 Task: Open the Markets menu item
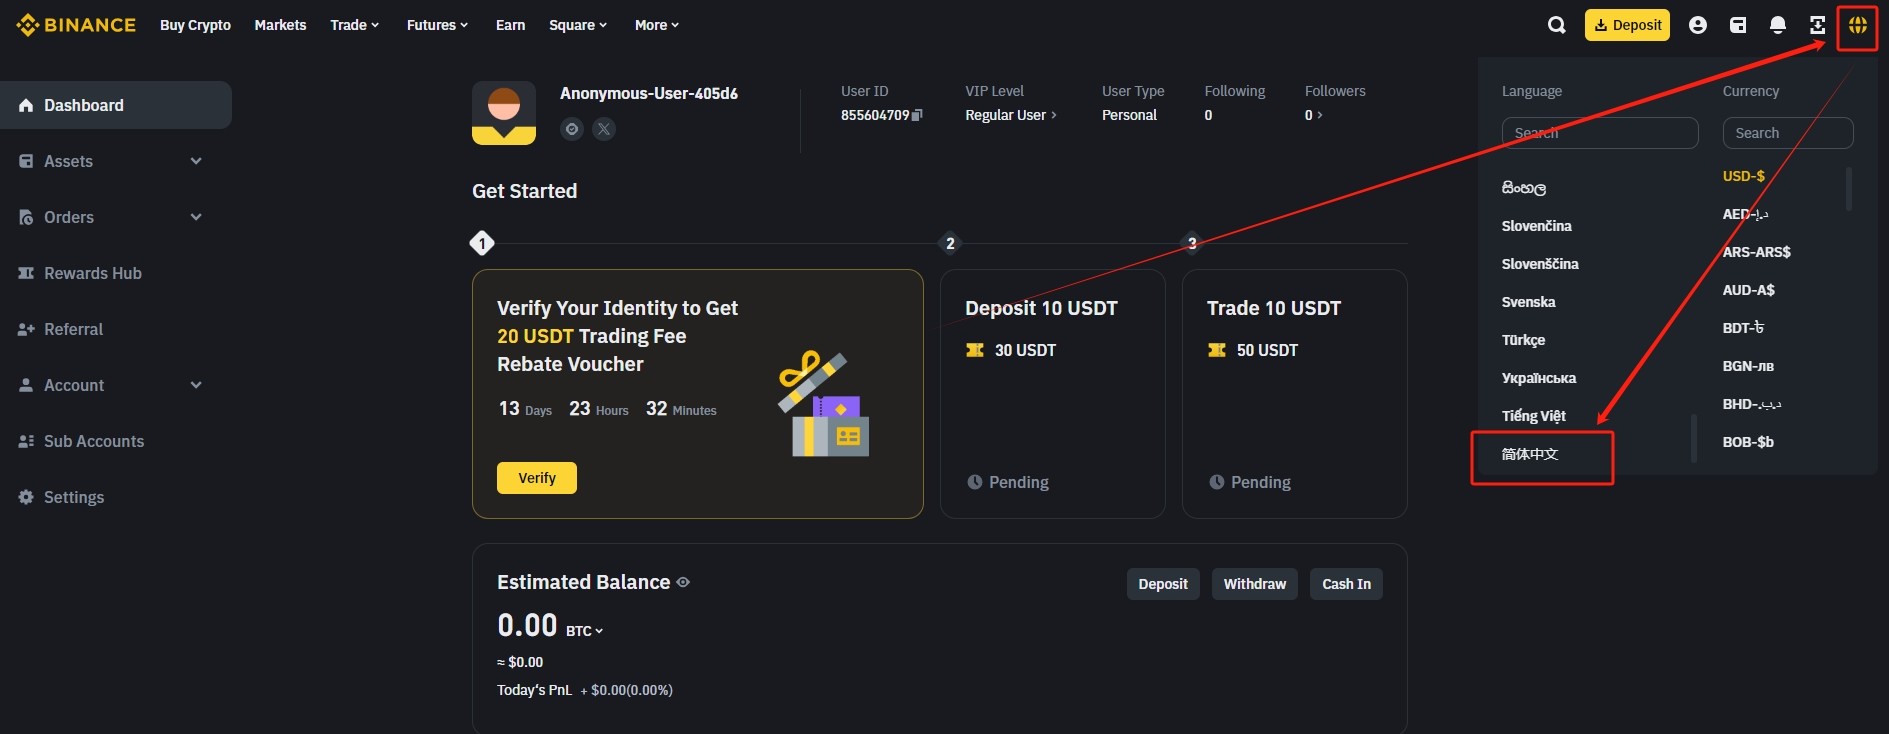(280, 25)
